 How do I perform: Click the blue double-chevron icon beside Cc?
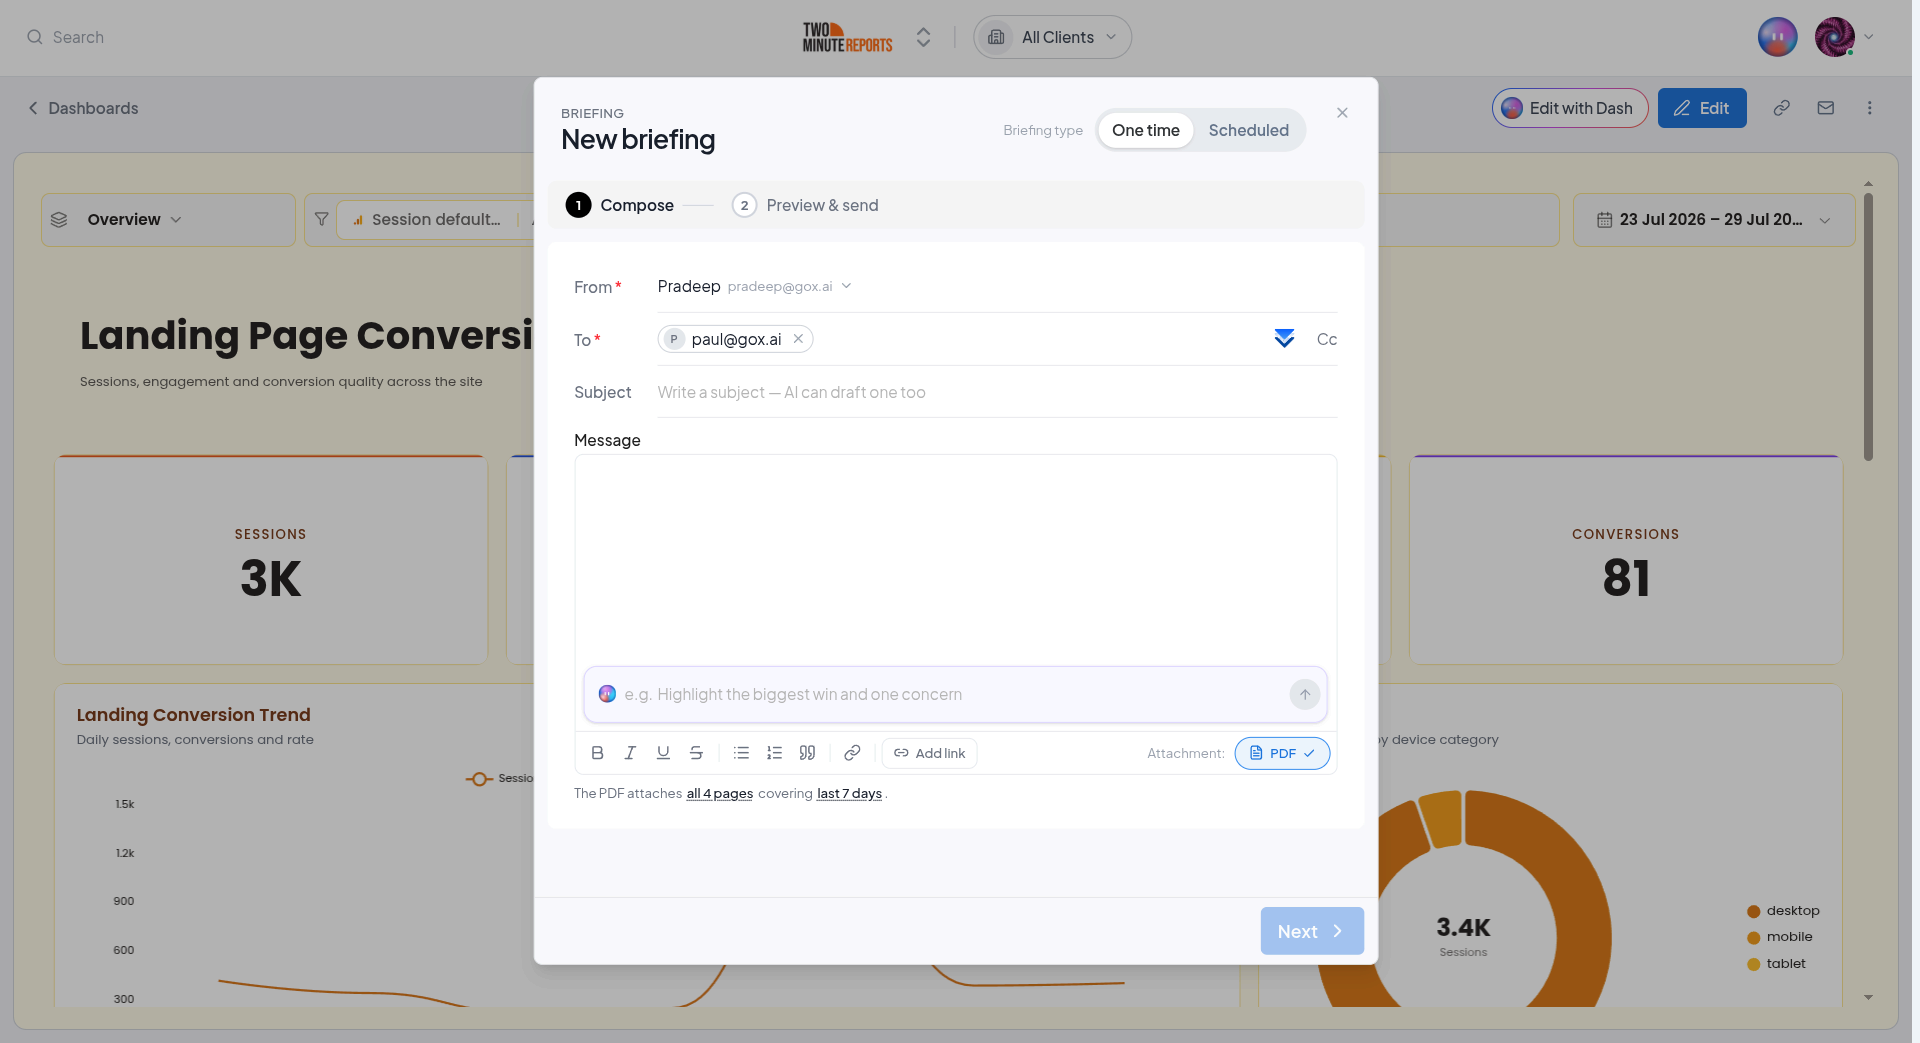click(x=1284, y=339)
